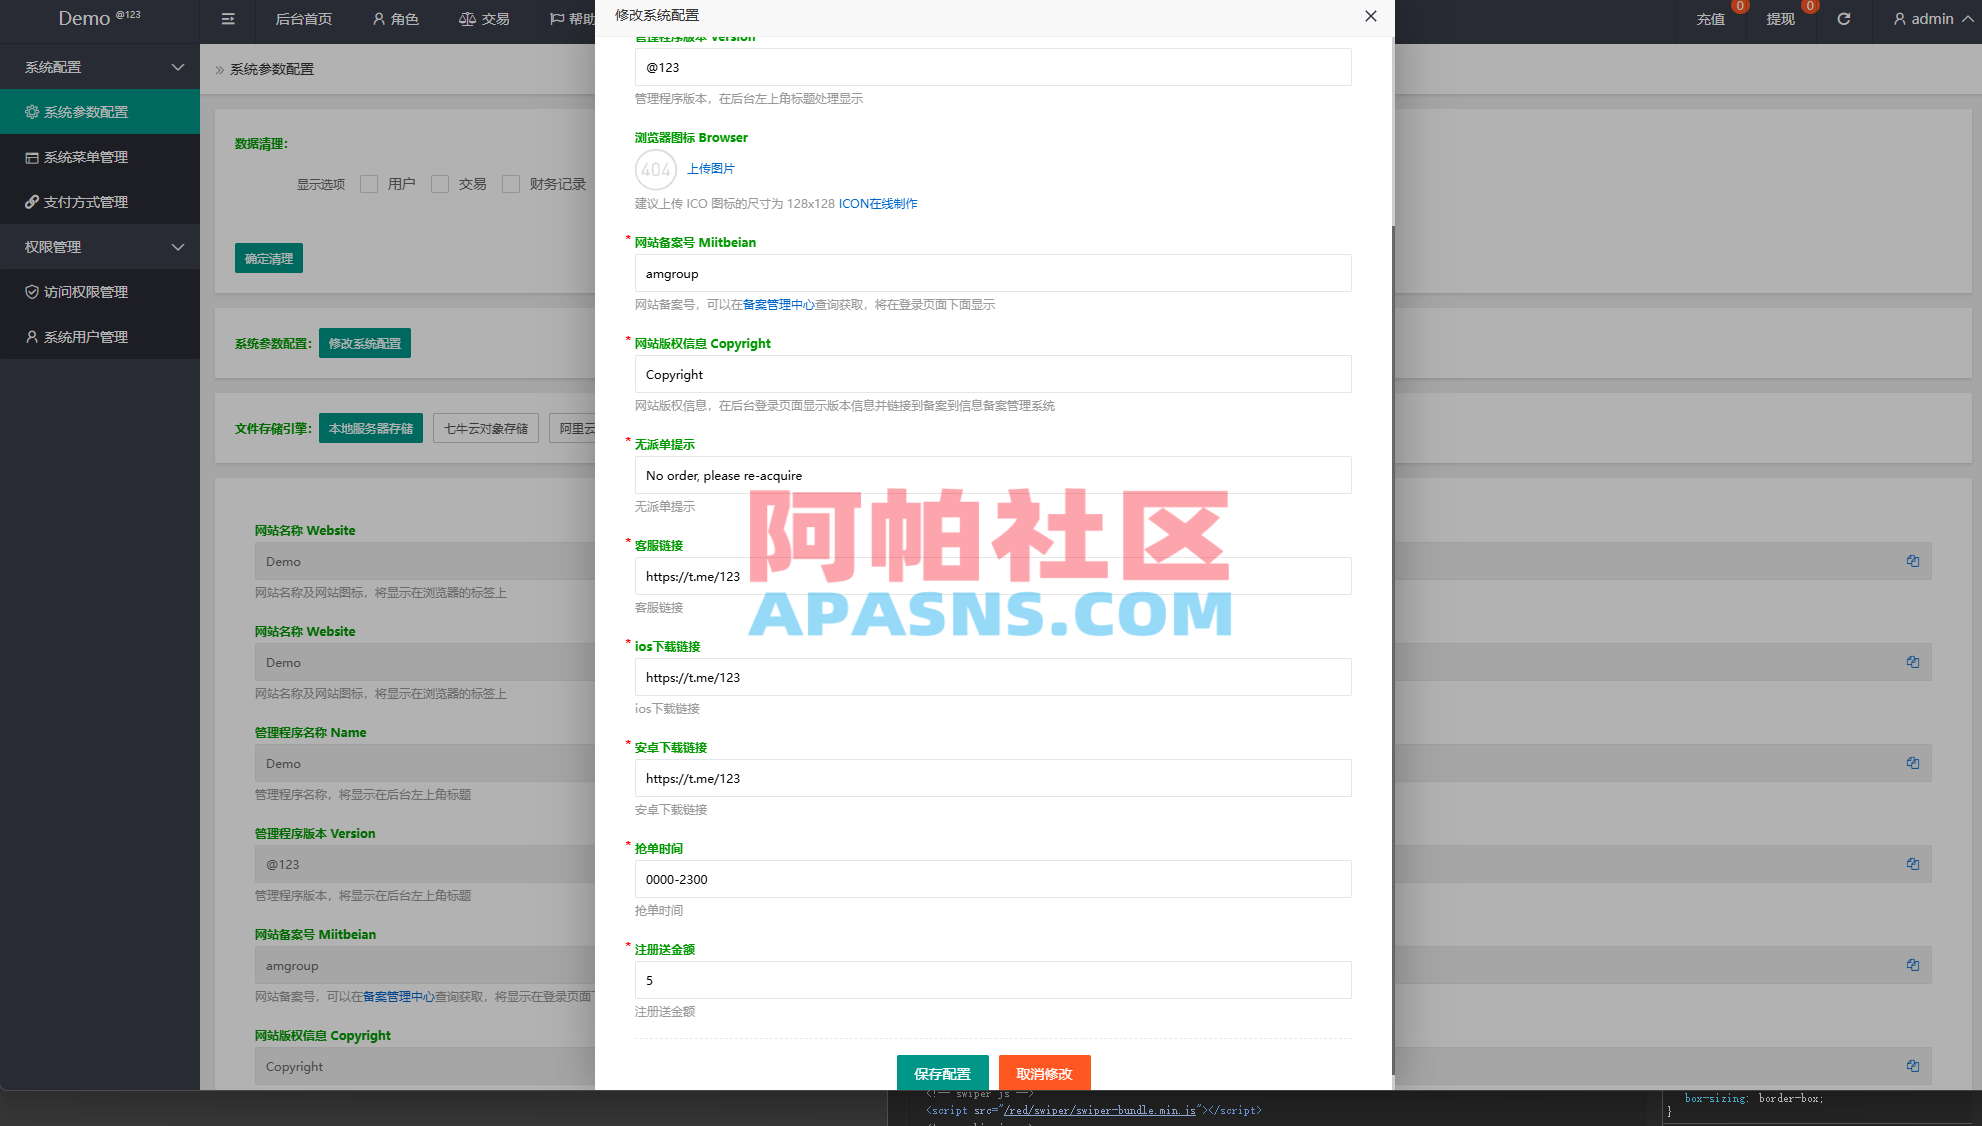Open the admin account dropdown

[x=1930, y=19]
